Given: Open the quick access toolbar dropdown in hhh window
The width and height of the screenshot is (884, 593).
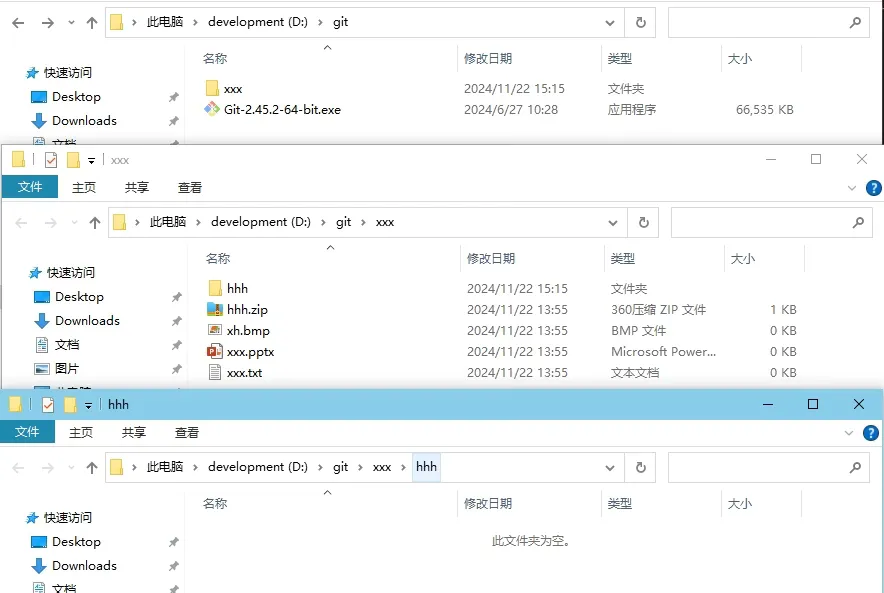Looking at the screenshot, I should (x=89, y=405).
